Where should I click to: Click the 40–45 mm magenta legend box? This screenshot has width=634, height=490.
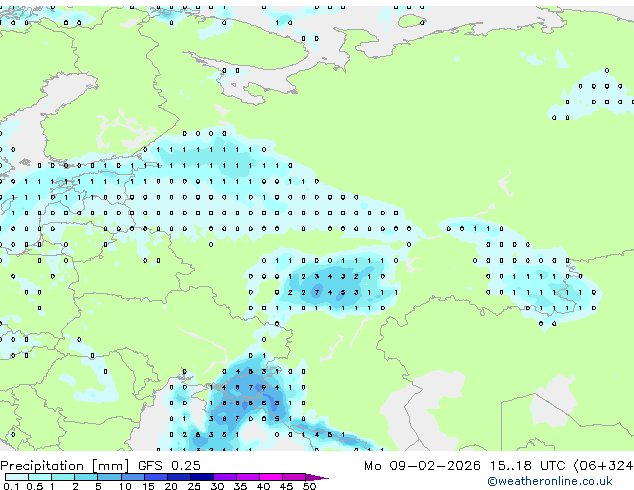point(271,477)
